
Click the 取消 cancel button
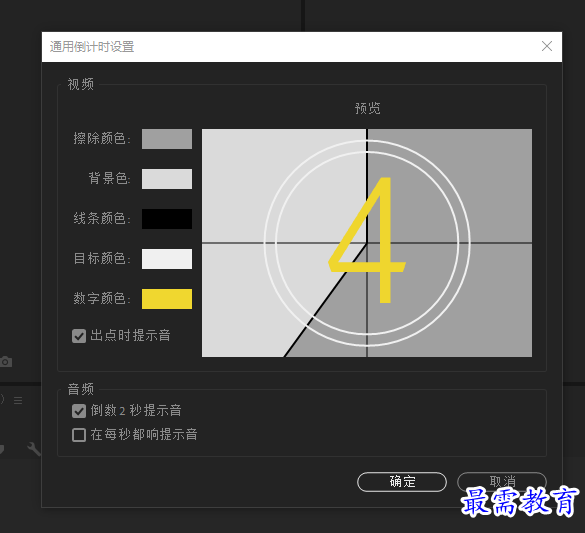(x=502, y=481)
